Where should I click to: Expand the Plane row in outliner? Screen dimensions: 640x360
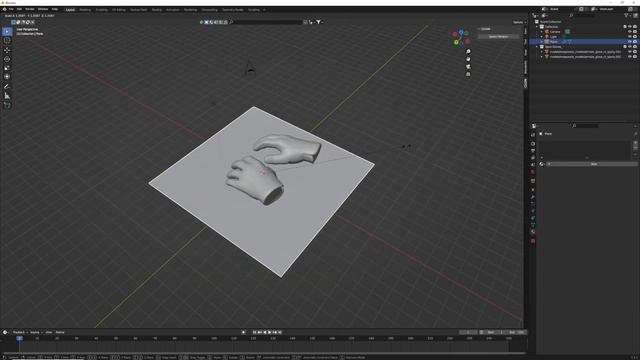(542, 41)
